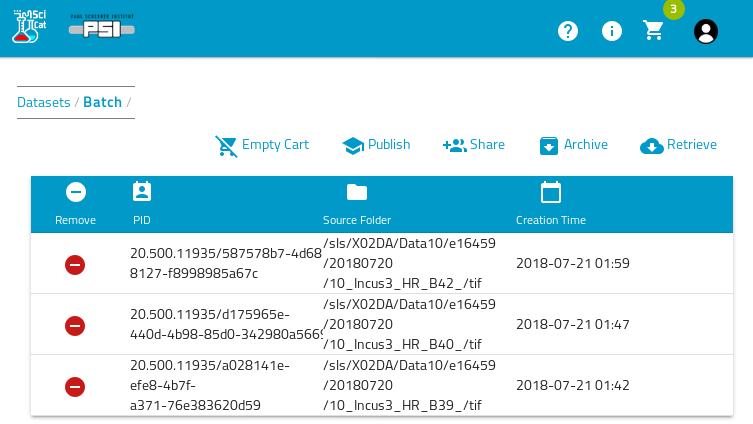The height and width of the screenshot is (424, 753).
Task: Click the info circle icon
Action: coord(611,31)
